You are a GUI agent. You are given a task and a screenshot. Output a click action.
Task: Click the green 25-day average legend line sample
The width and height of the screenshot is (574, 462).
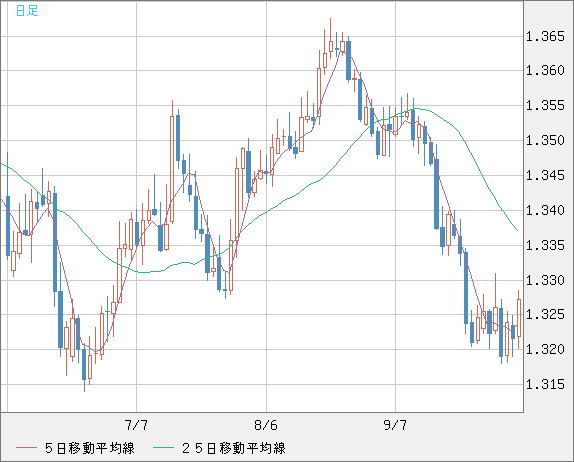163,448
